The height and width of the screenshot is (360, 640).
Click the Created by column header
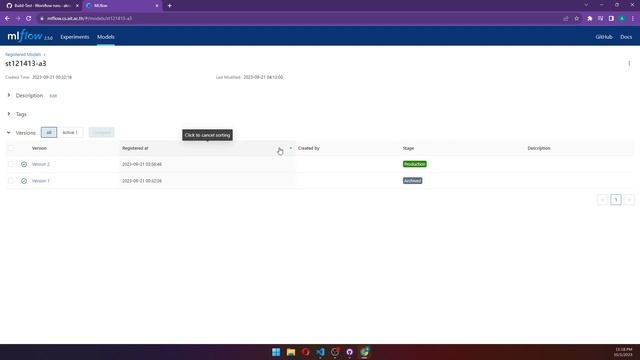click(x=309, y=148)
